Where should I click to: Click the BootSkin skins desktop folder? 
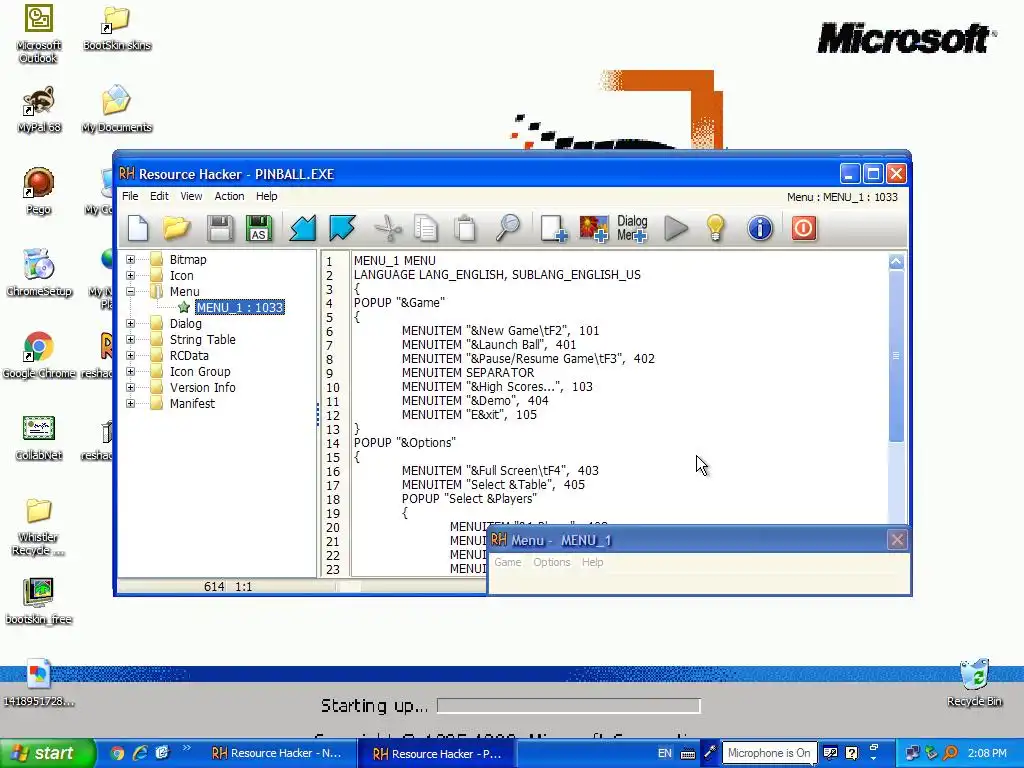click(117, 29)
